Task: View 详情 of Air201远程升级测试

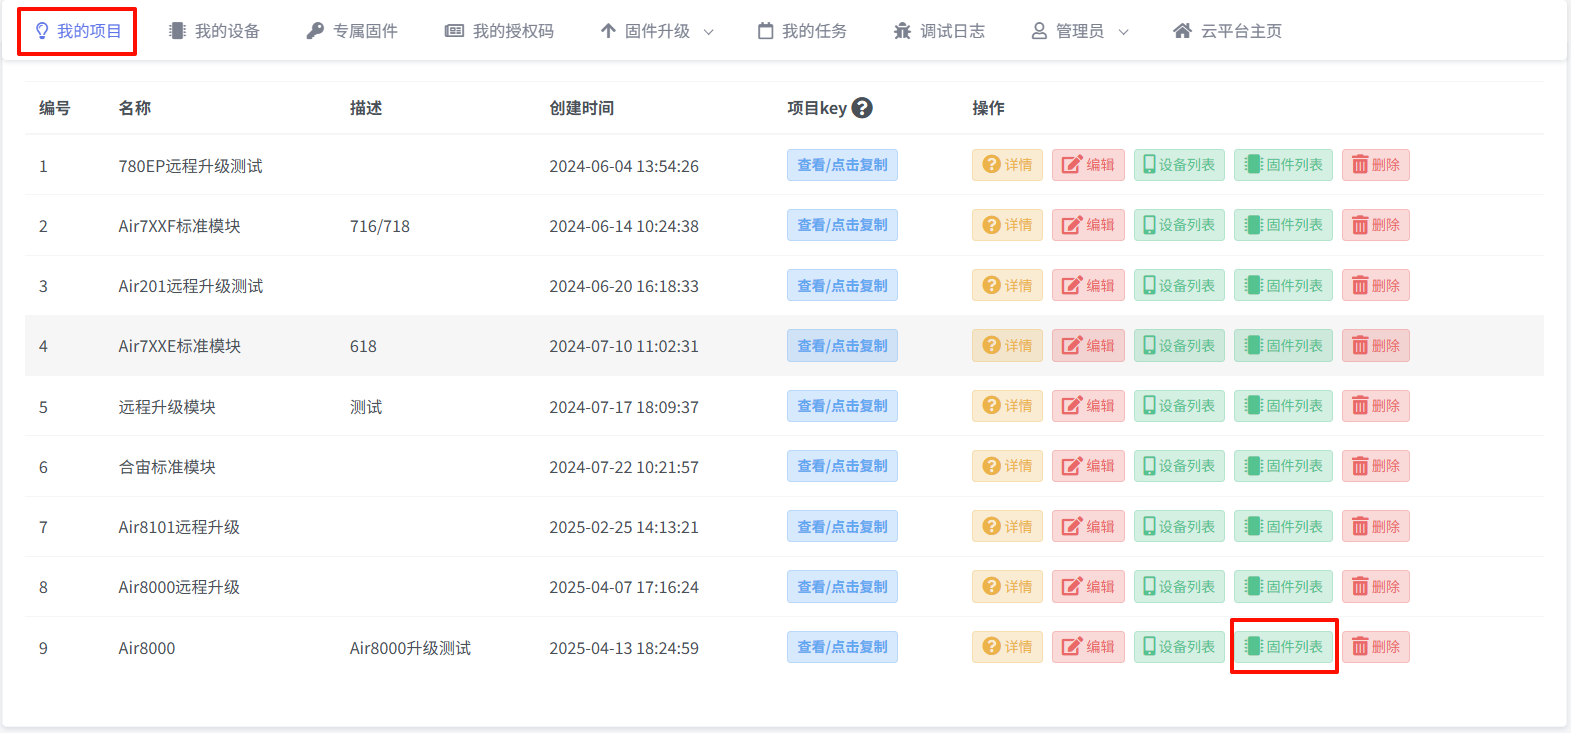Action: [1007, 285]
